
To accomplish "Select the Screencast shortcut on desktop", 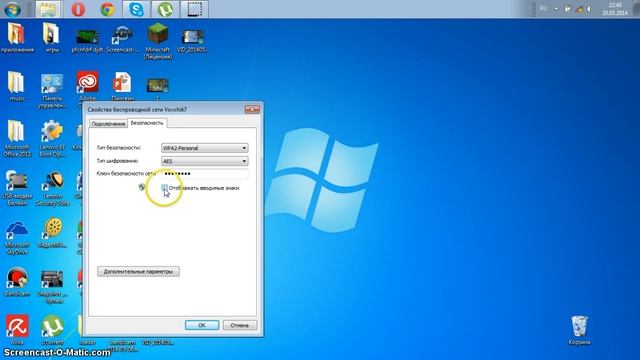I will (x=122, y=39).
